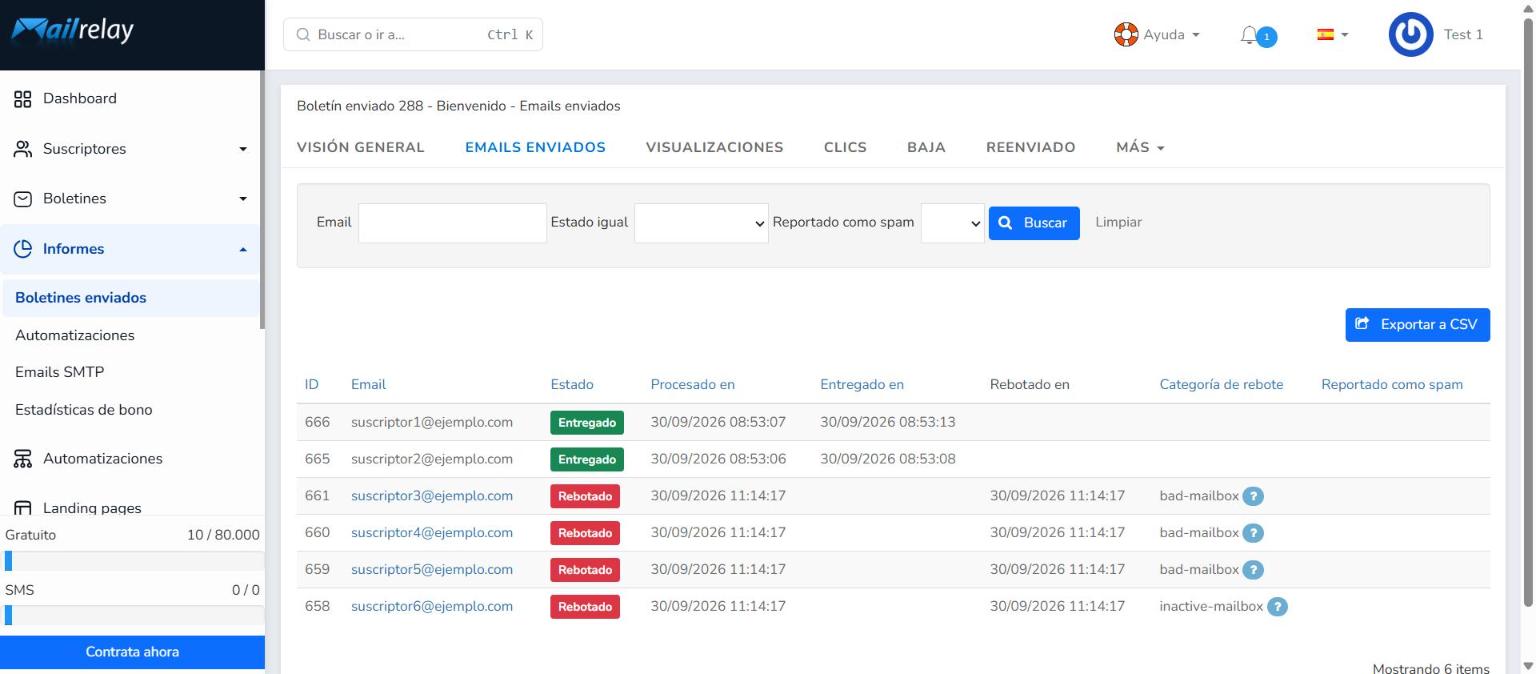Click the Suscriptores people icon
The width and height of the screenshot is (1536, 674).
[22, 149]
